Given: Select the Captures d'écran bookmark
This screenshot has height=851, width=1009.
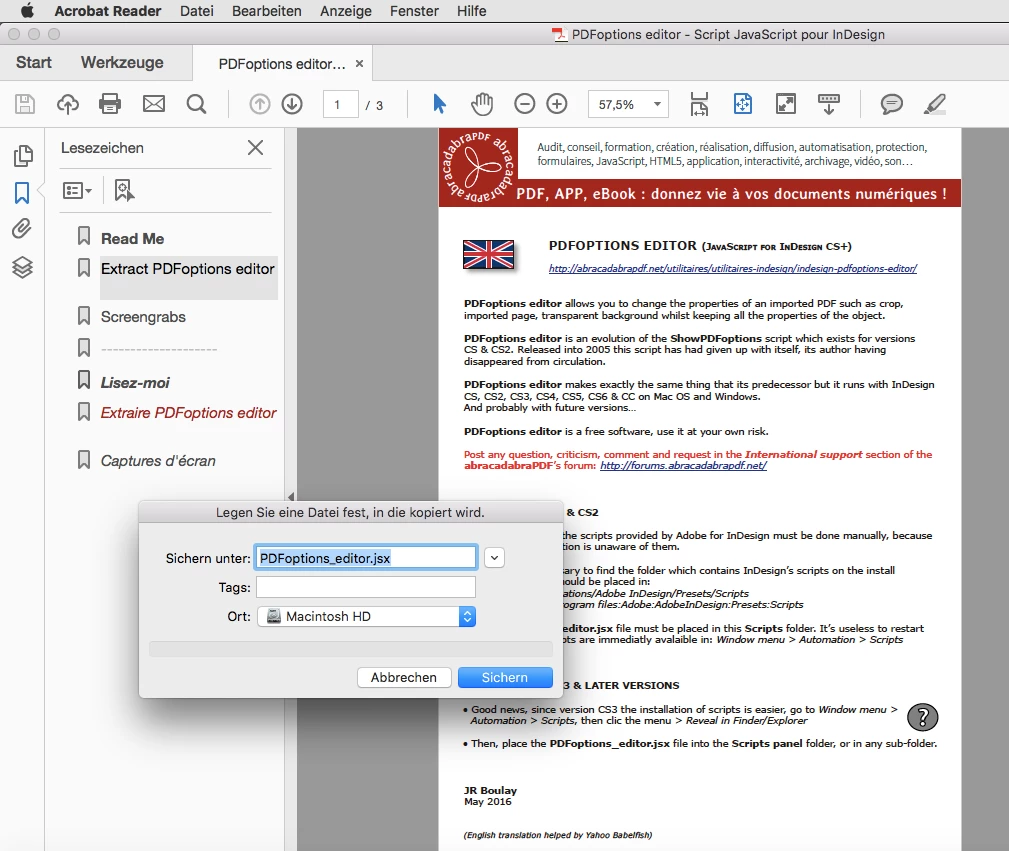Looking at the screenshot, I should click(x=158, y=461).
